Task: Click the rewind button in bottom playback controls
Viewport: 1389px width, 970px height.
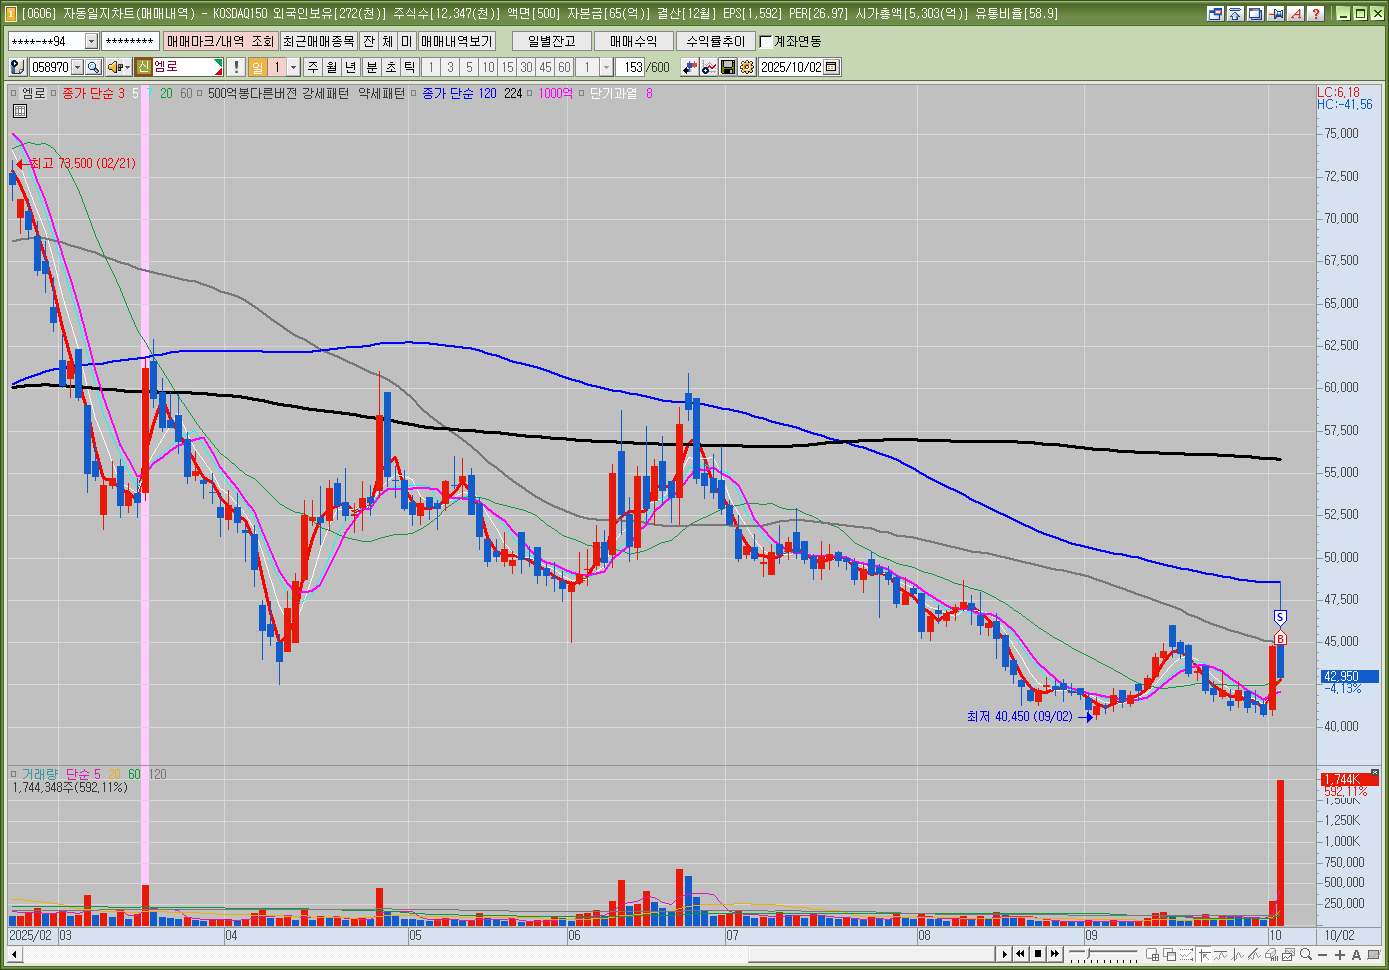Action: [1020, 954]
